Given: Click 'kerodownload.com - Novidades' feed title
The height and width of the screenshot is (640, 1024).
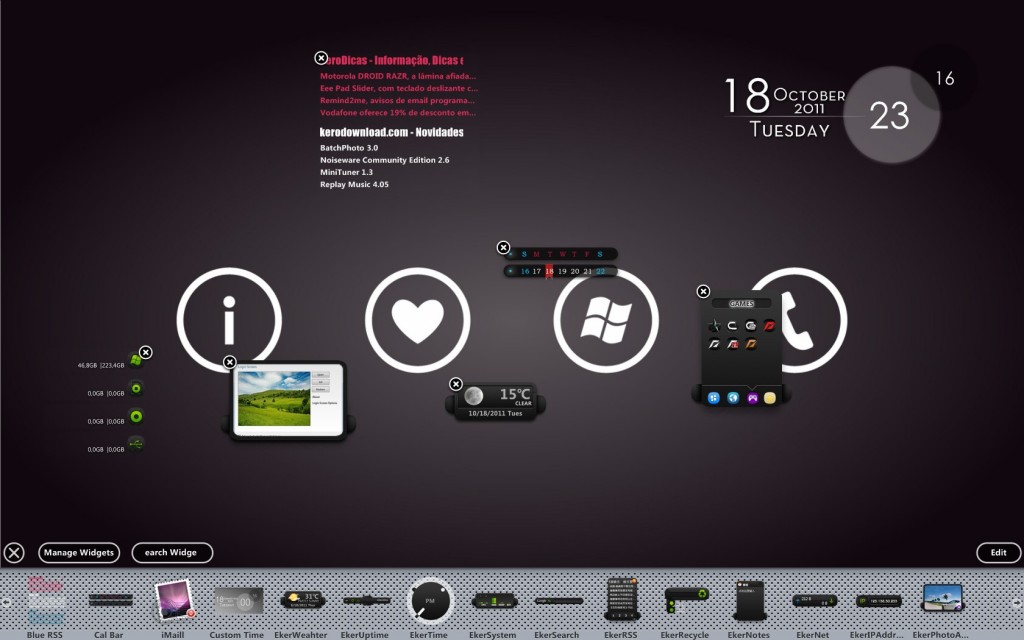Looking at the screenshot, I should coord(391,132).
